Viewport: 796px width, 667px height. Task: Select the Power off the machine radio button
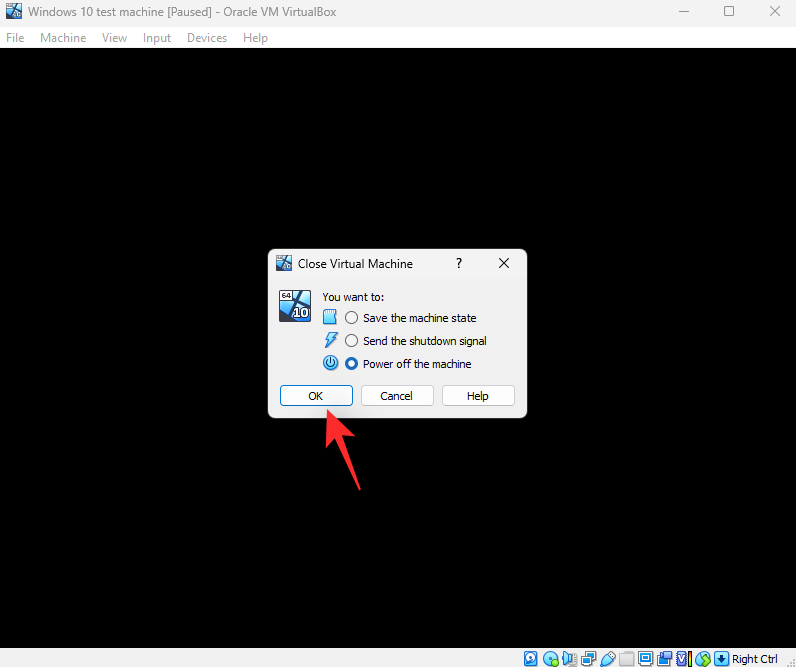pyautogui.click(x=351, y=364)
